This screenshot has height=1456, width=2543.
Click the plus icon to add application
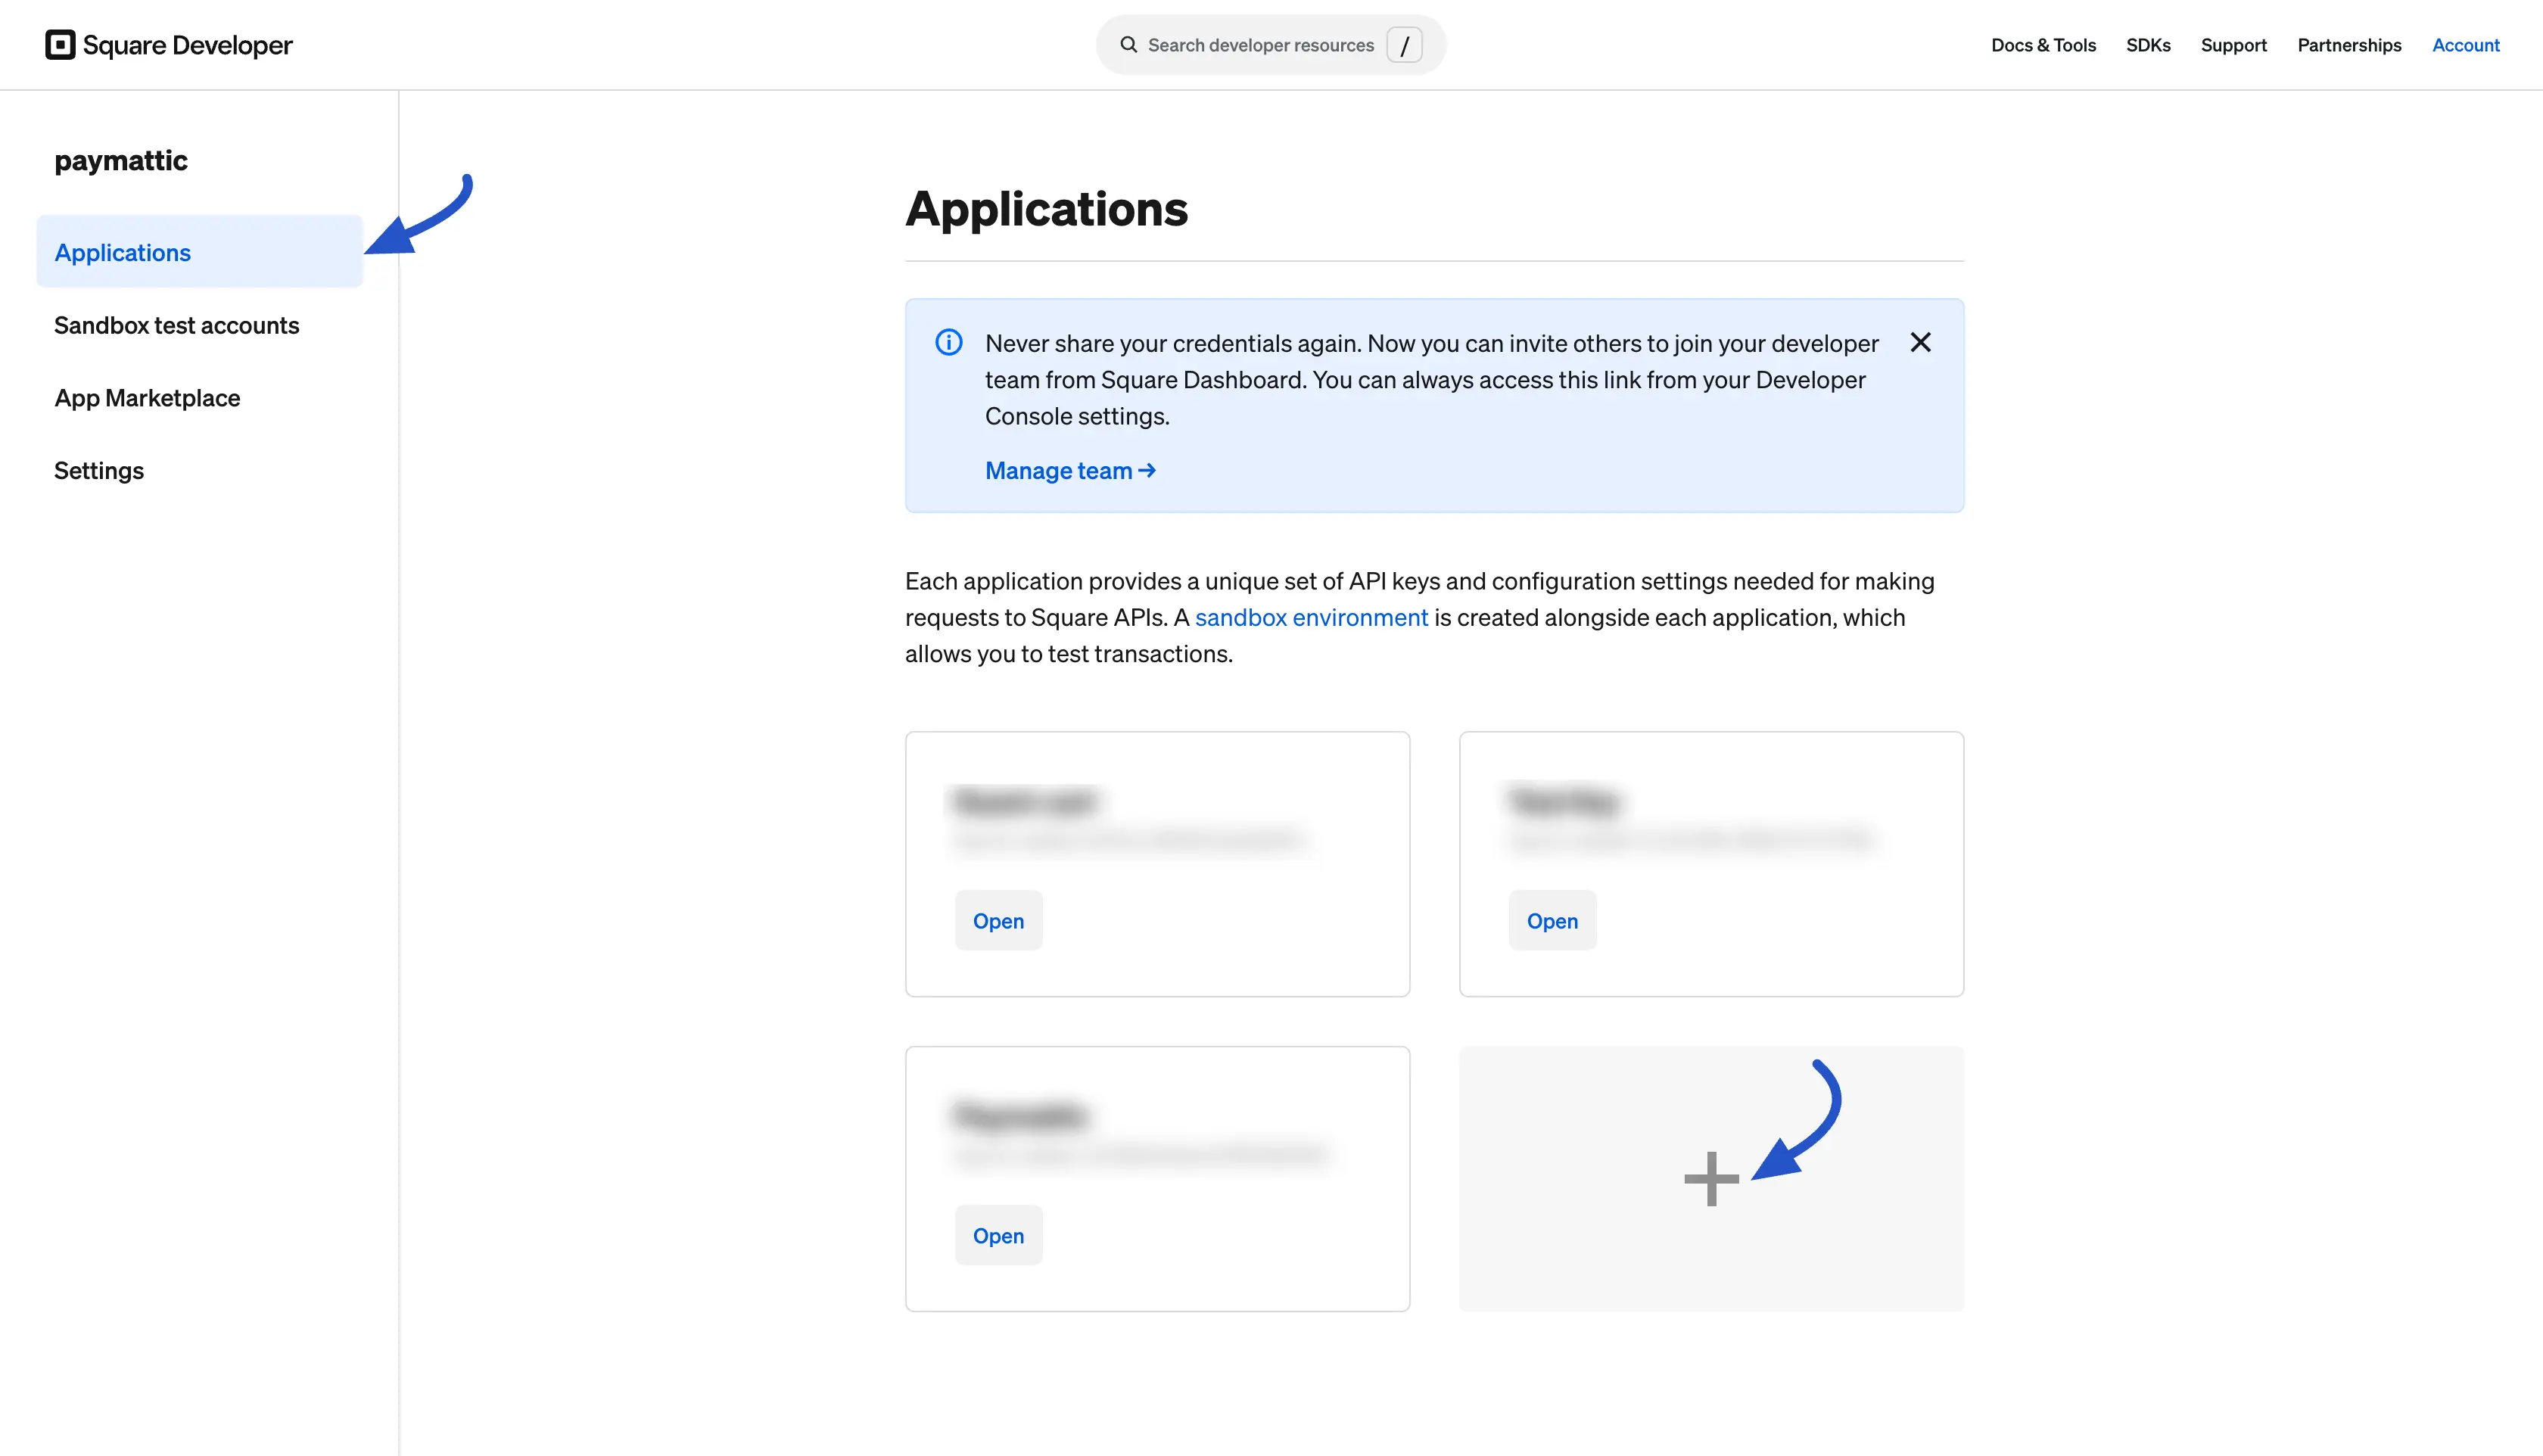tap(1711, 1179)
